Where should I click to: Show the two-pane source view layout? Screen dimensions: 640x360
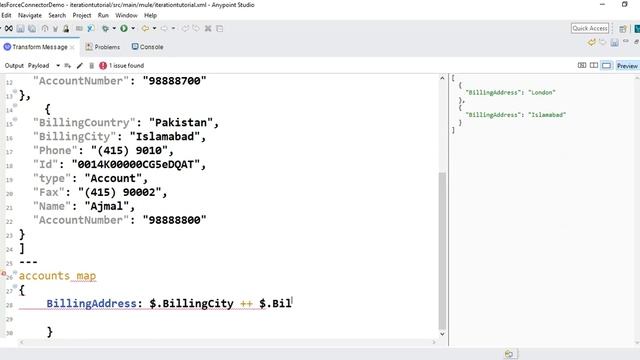(x=594, y=66)
